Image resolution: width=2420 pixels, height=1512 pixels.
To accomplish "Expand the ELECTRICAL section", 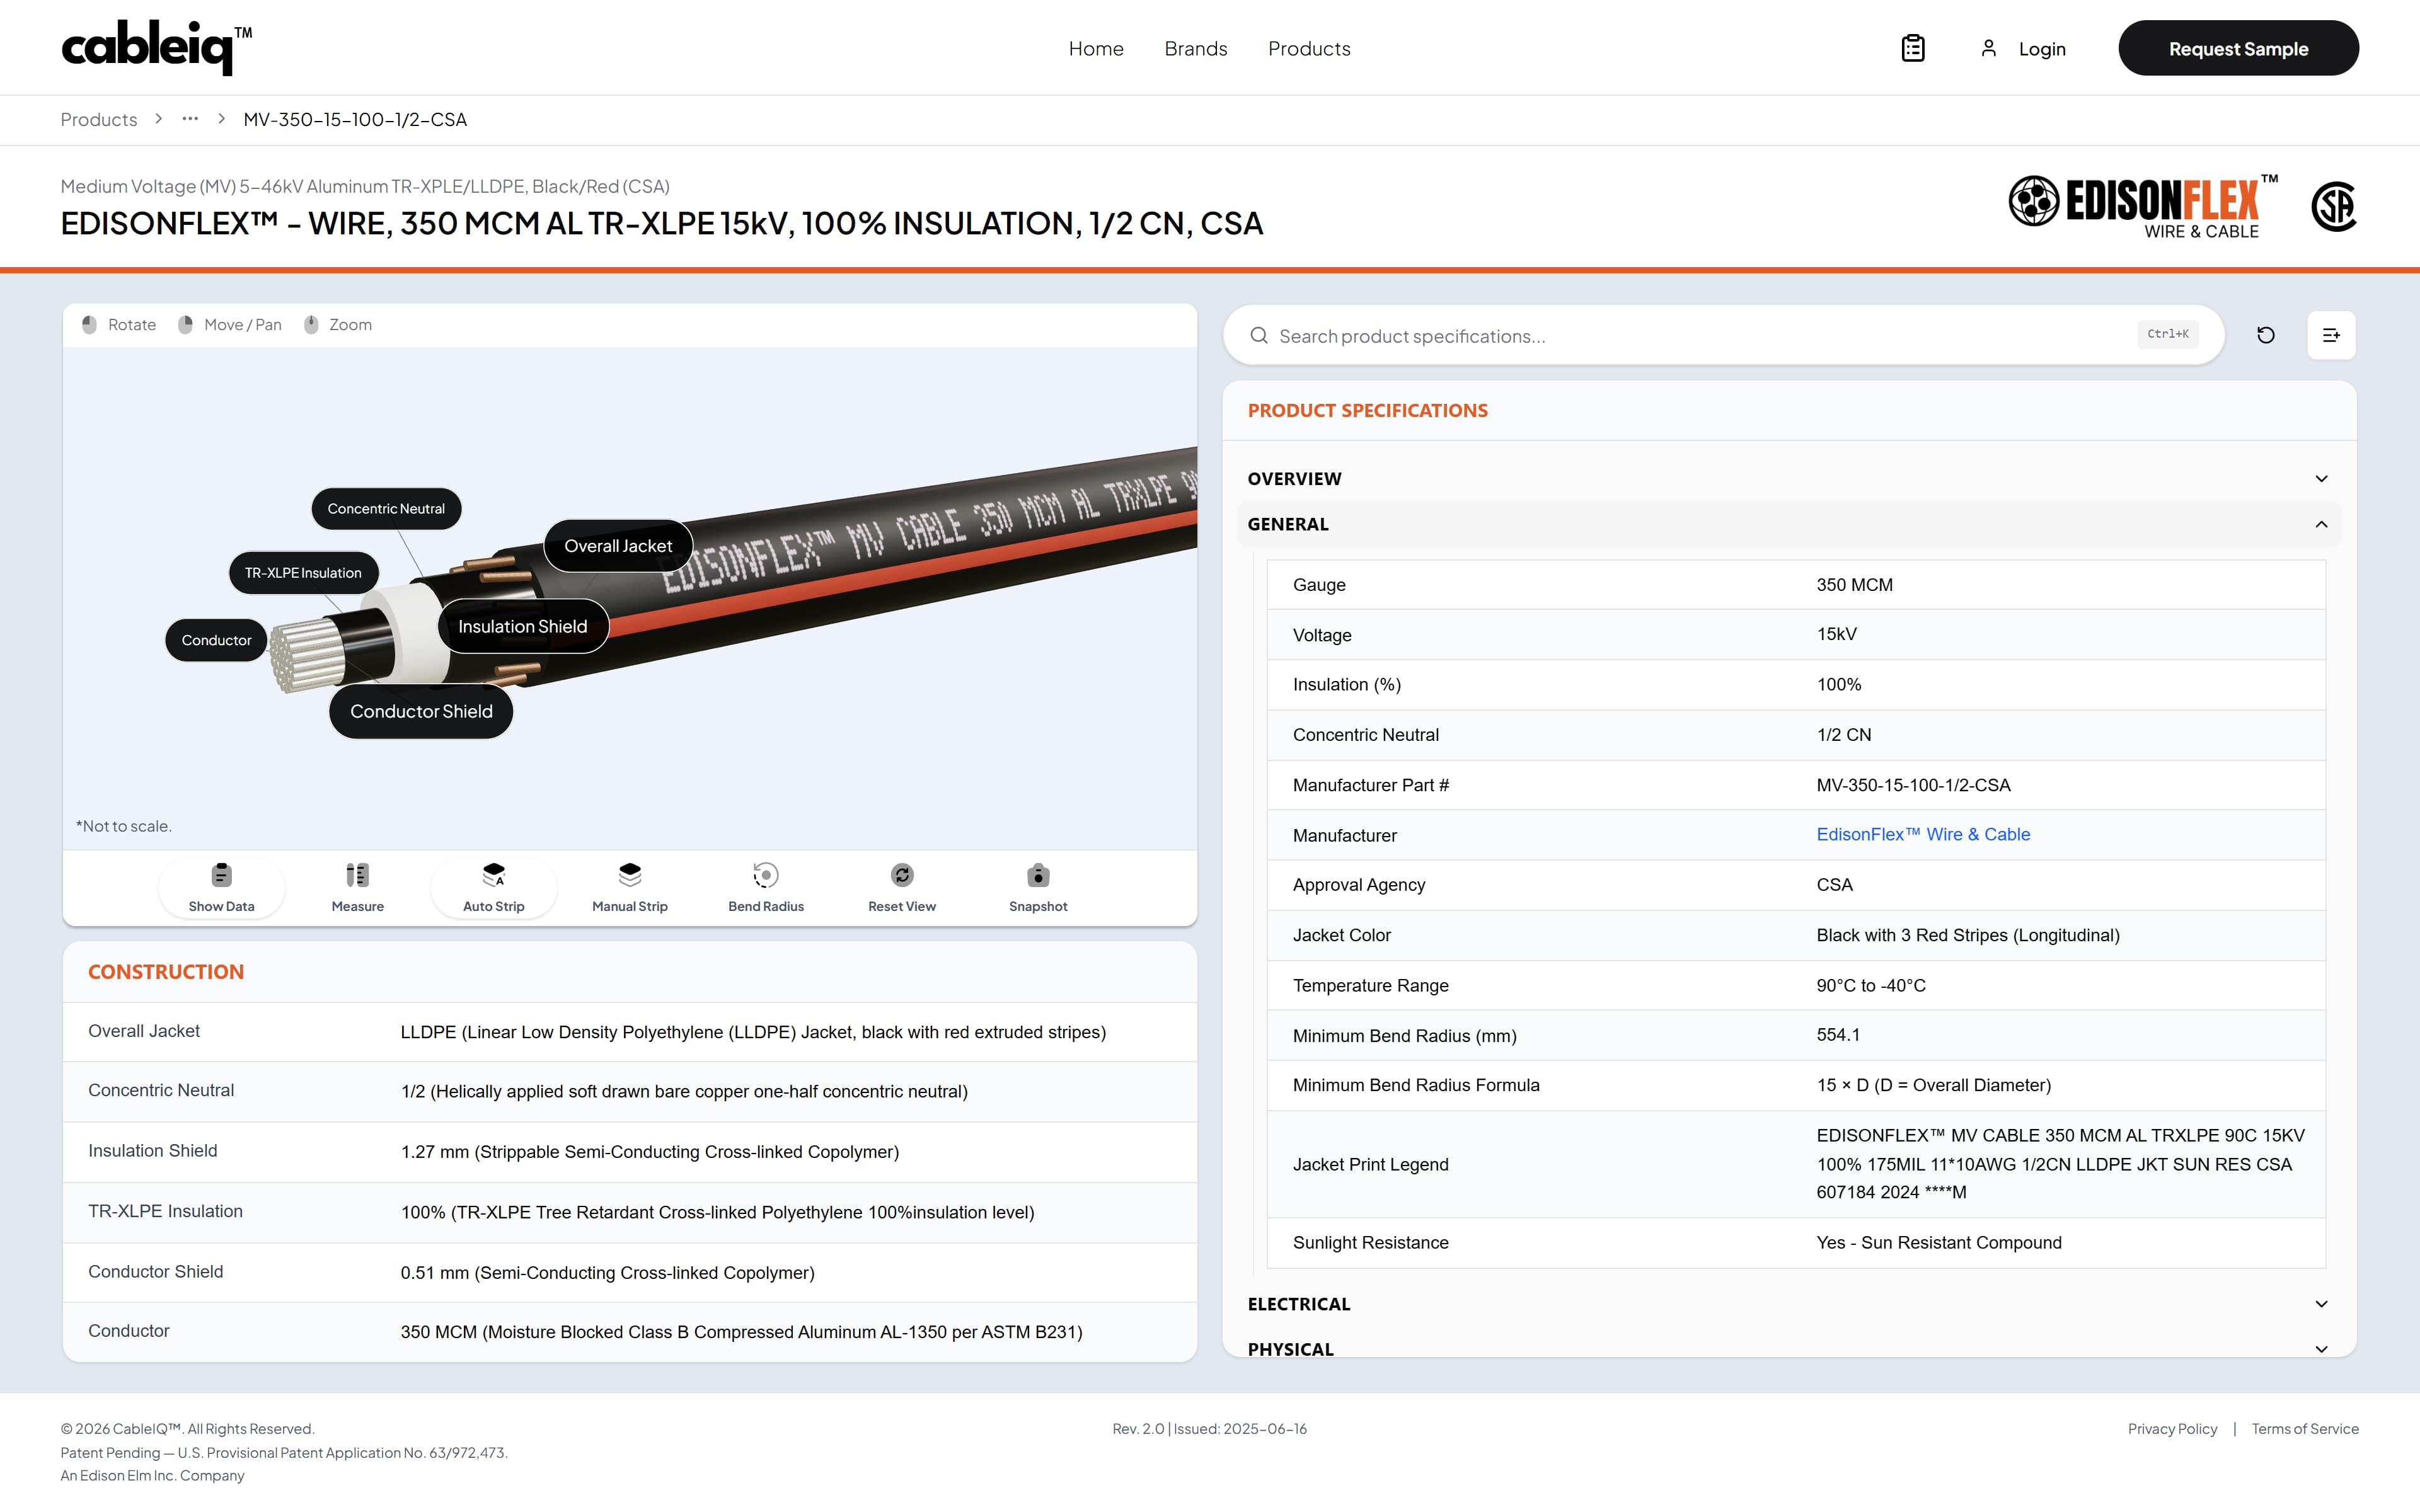I will (x=1789, y=1304).
